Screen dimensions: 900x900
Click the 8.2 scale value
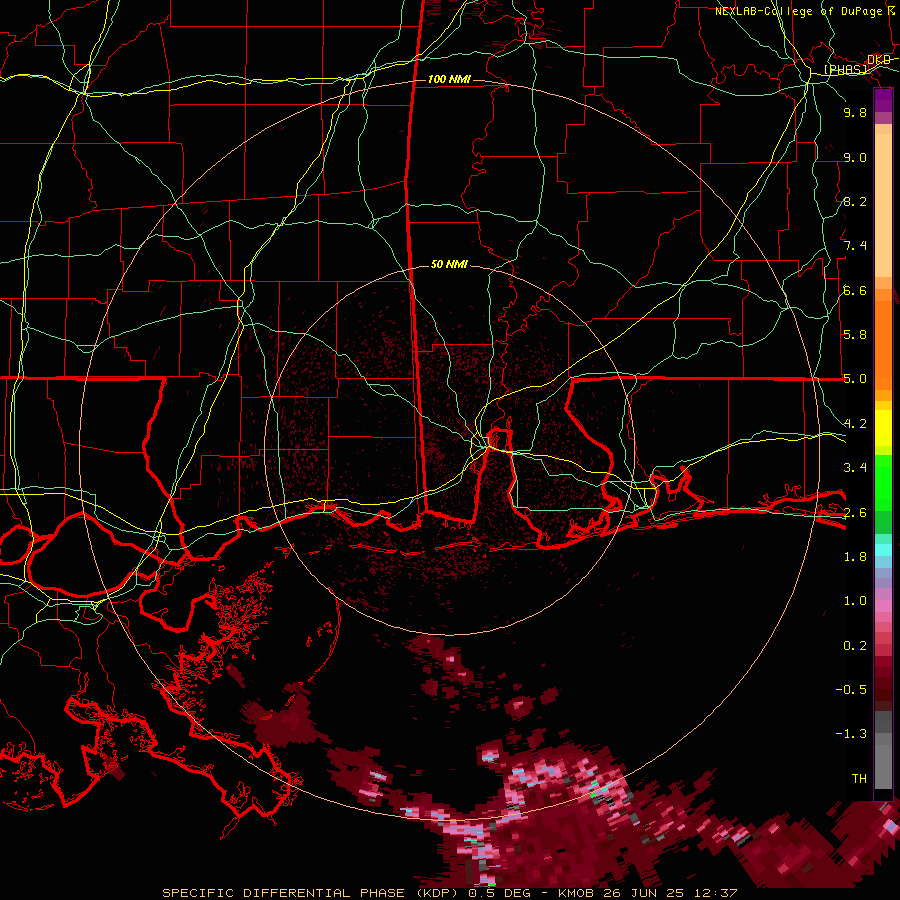pyautogui.click(x=855, y=201)
